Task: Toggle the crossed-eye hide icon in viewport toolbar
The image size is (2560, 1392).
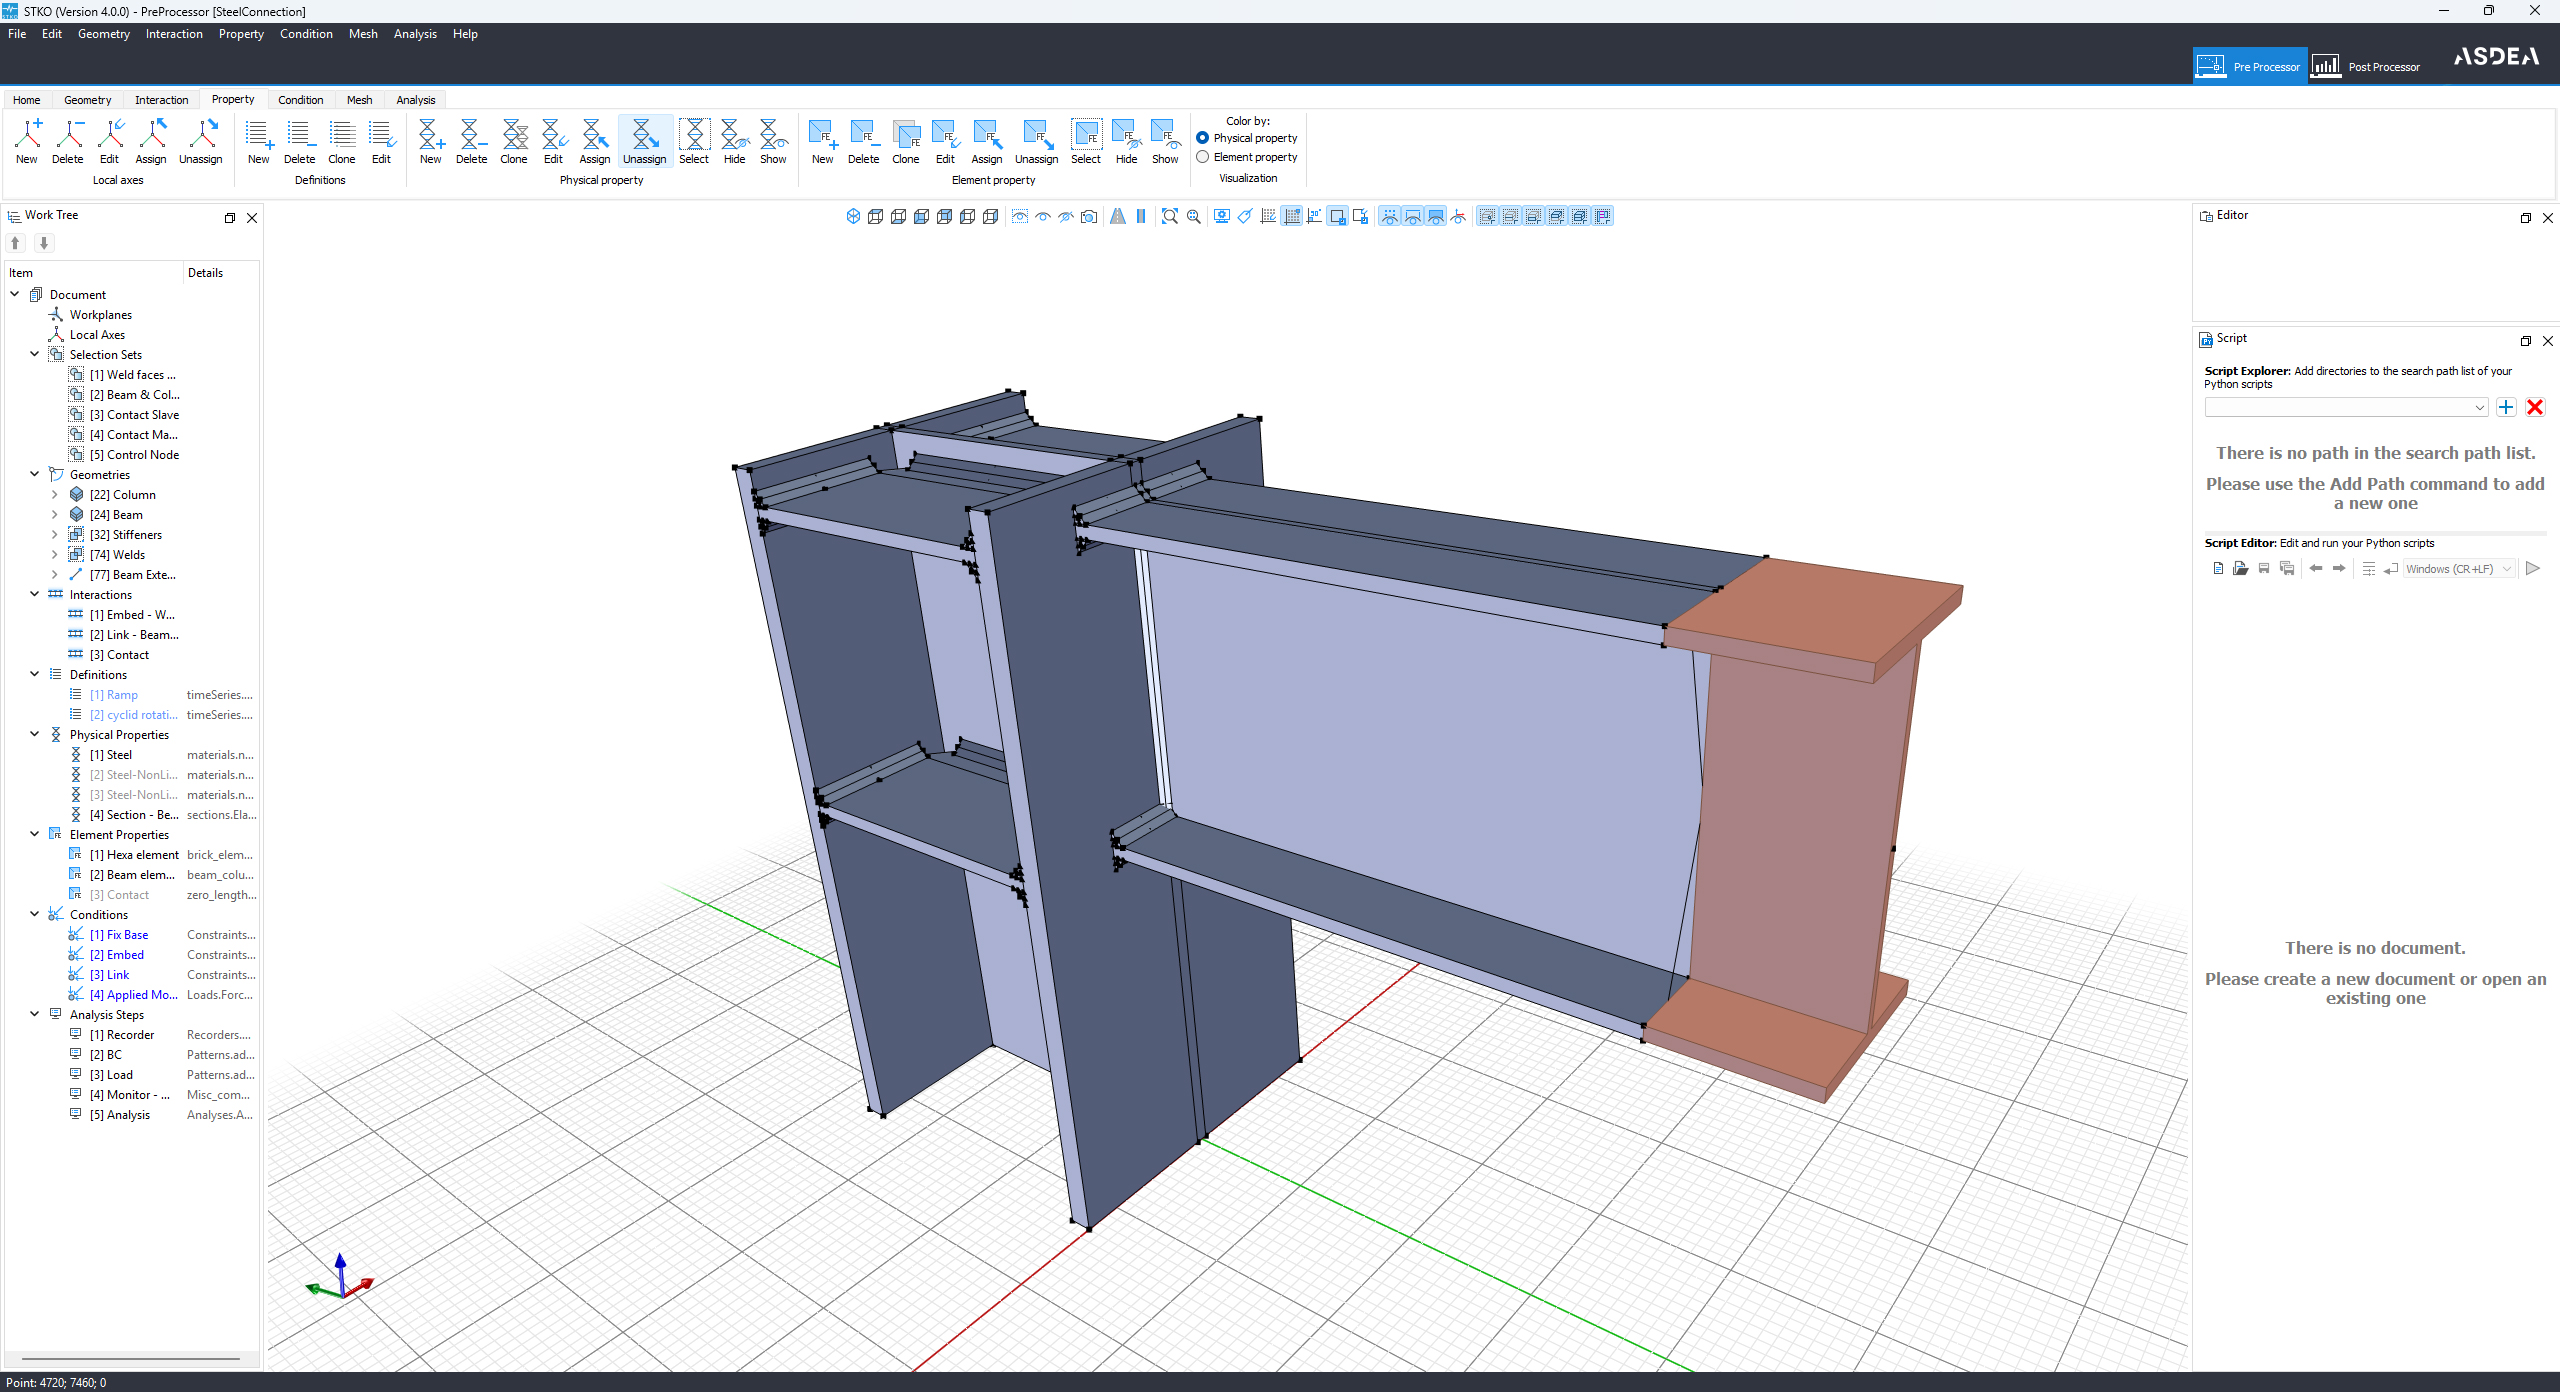Action: [x=1066, y=216]
